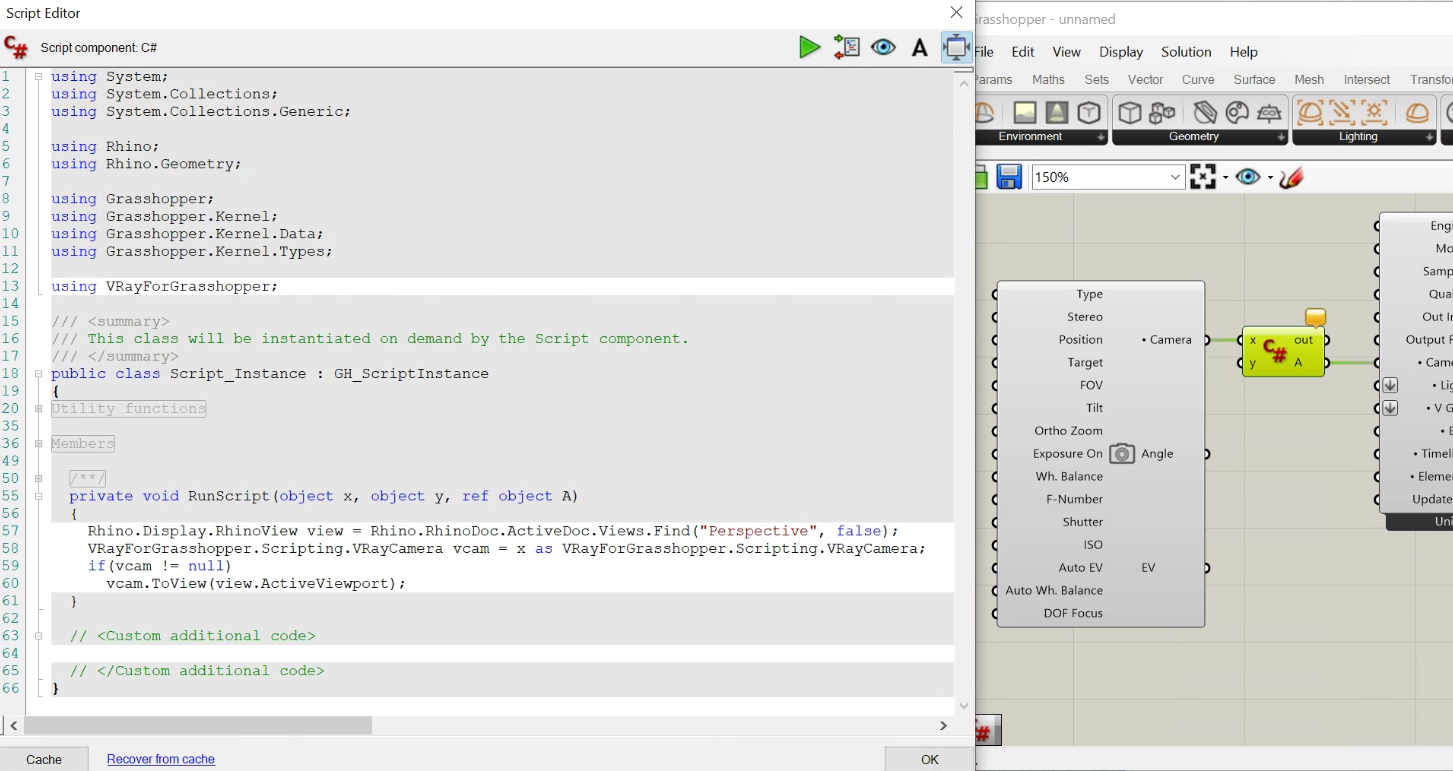1453x771 pixels.
Task: Select the C# script component on the canvas
Action: [x=1283, y=352]
